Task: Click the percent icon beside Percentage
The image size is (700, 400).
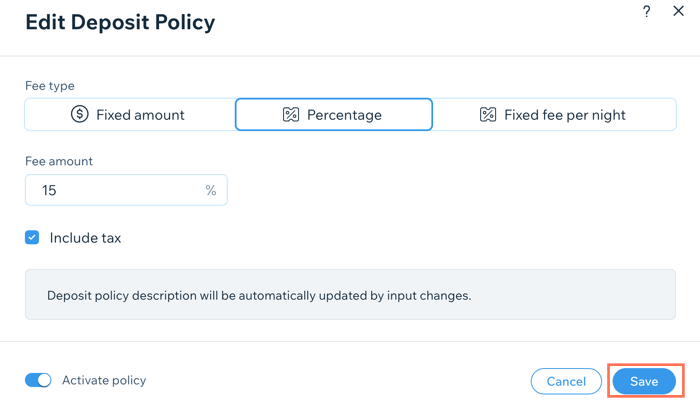Action: pyautogui.click(x=291, y=115)
